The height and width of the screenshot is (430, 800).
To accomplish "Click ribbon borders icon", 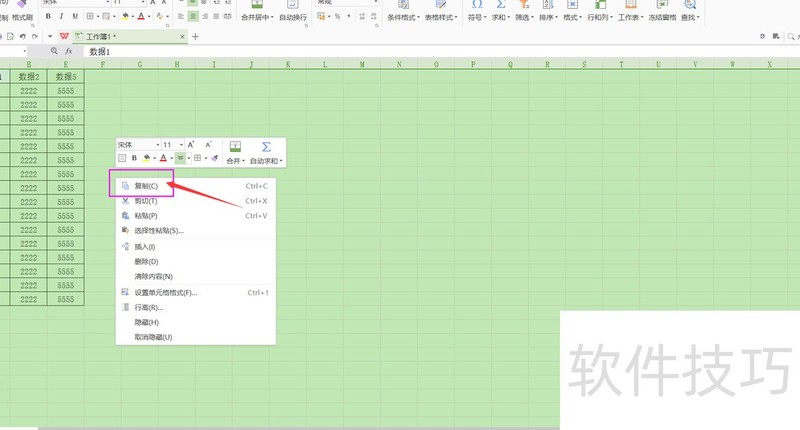I will (x=90, y=16).
